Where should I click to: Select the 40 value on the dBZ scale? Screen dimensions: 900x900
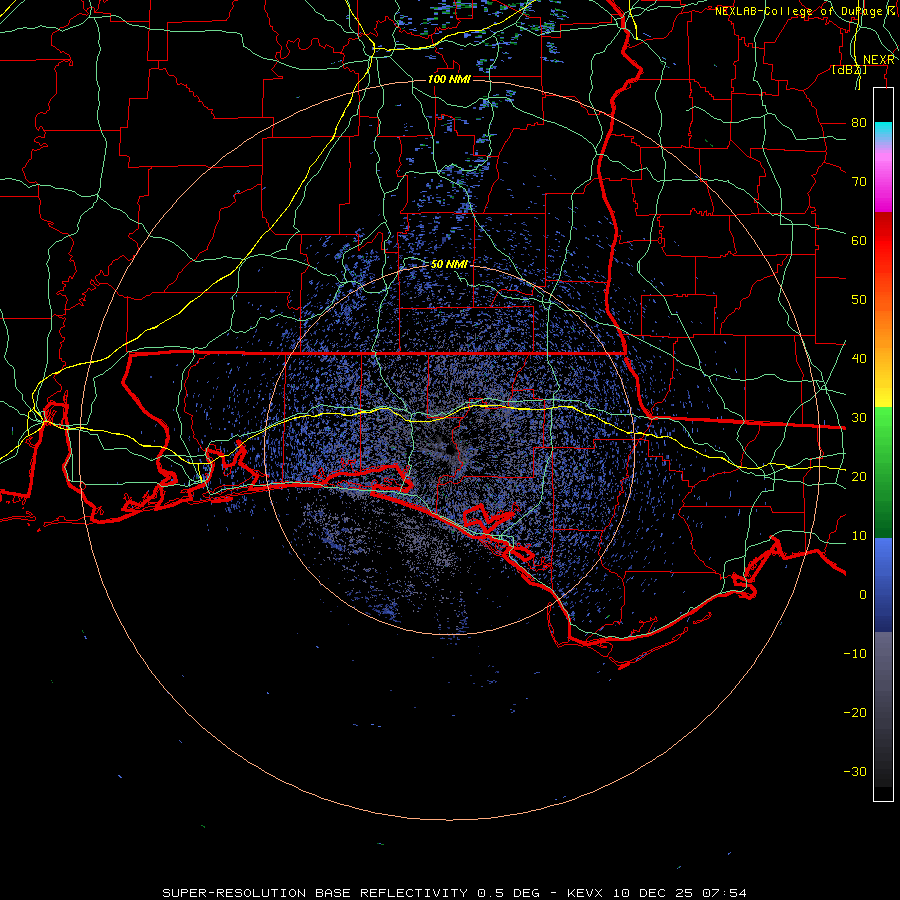859,359
